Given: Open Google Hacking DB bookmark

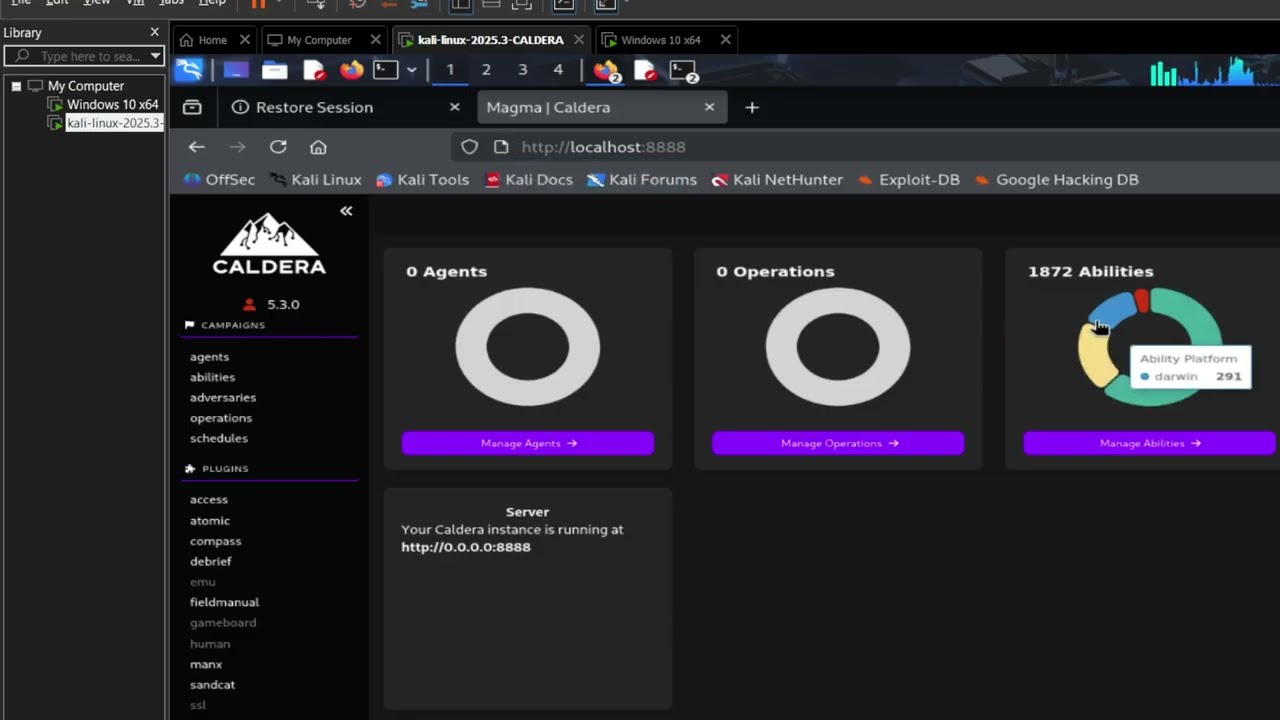Looking at the screenshot, I should click(x=1056, y=180).
